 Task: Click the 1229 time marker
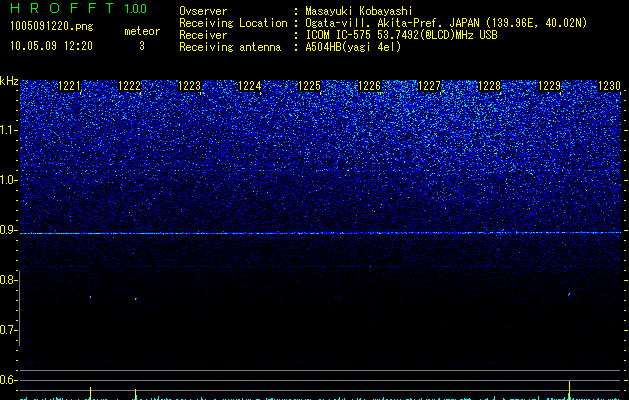click(549, 86)
